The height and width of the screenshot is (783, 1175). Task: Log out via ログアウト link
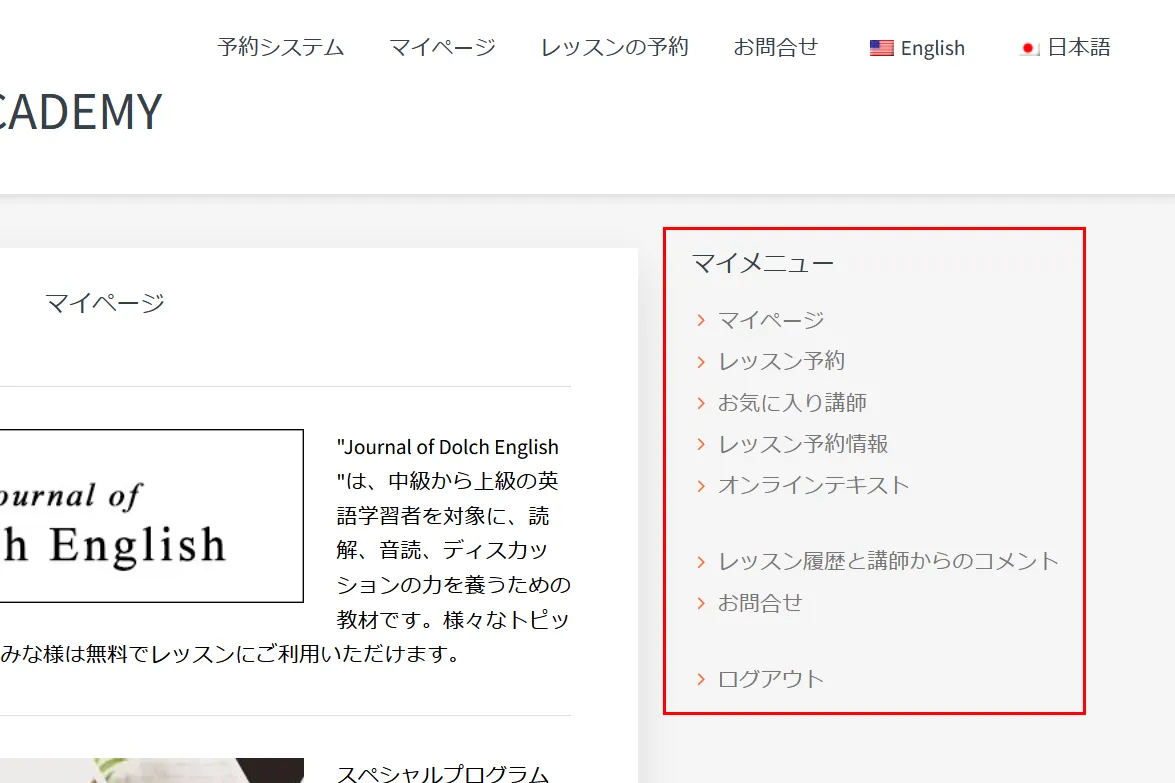point(771,679)
